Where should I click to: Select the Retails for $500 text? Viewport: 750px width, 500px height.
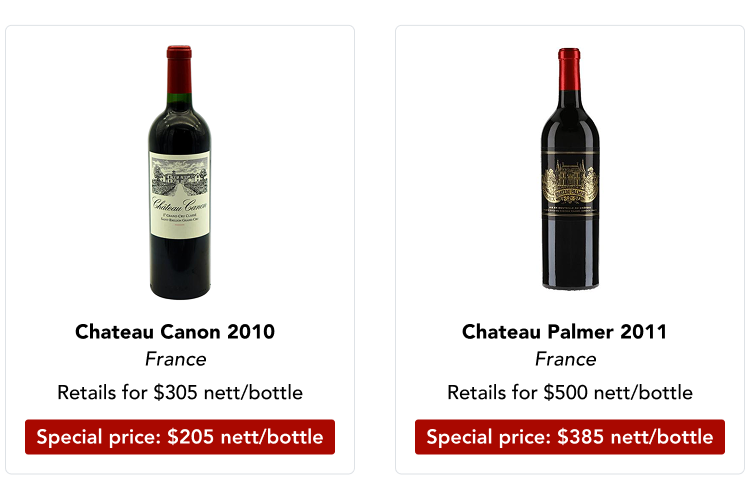tap(570, 392)
